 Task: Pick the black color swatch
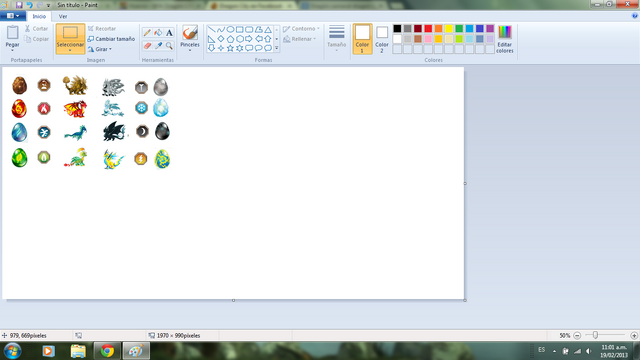397,29
